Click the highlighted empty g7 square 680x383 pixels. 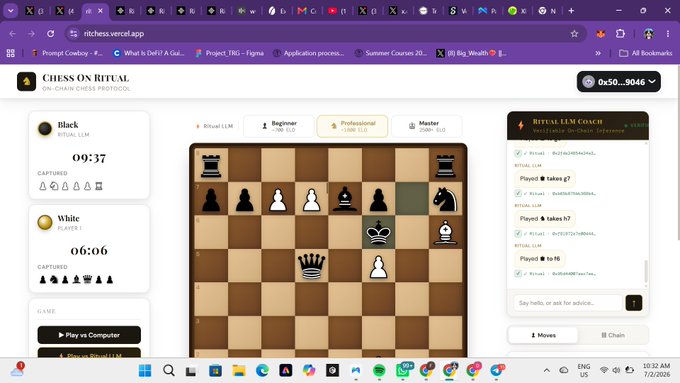[x=412, y=199]
